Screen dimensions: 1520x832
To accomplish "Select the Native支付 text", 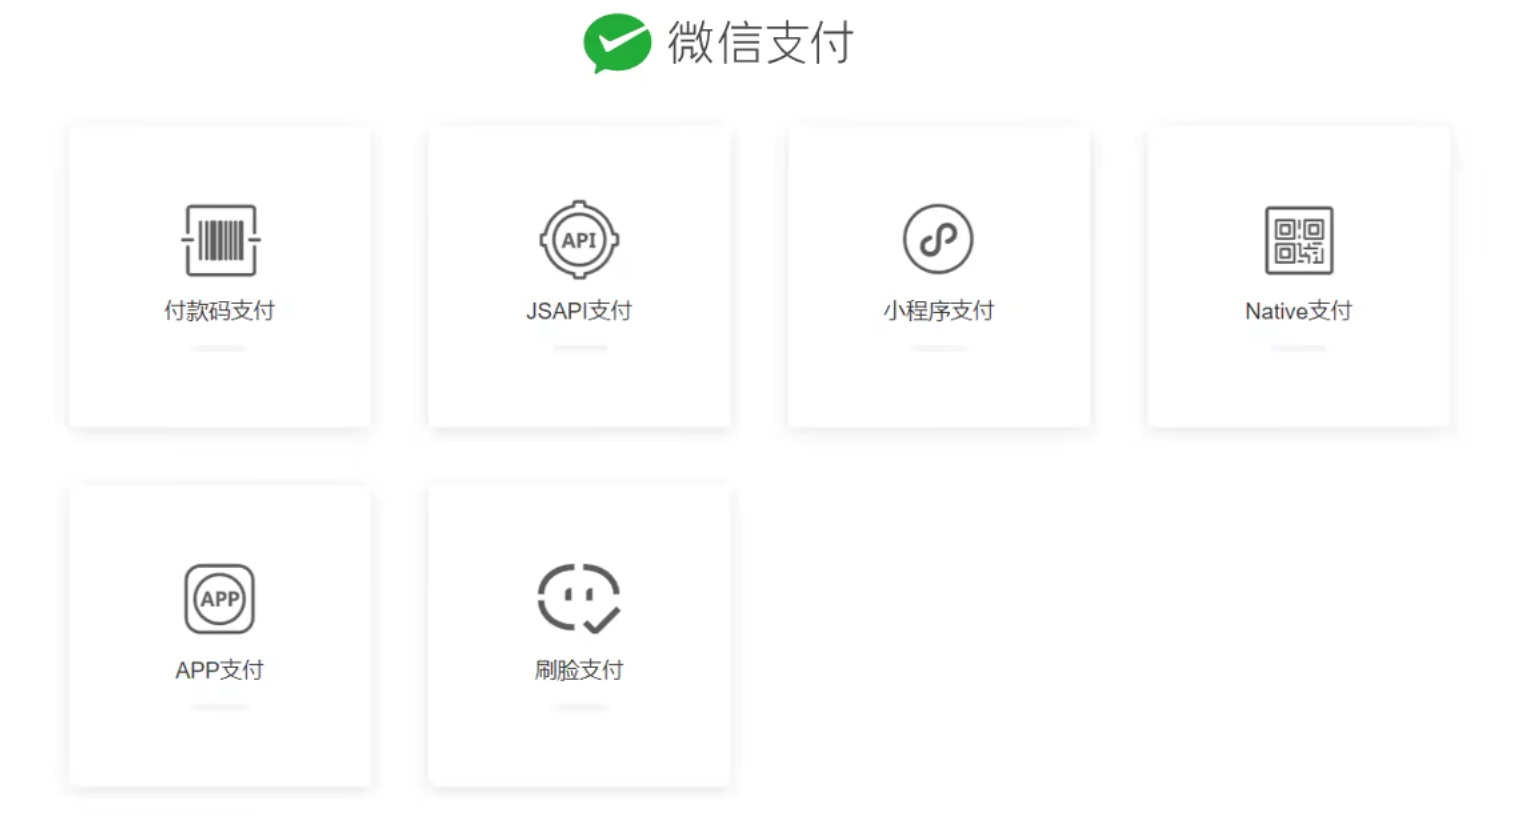I will click(1298, 311).
